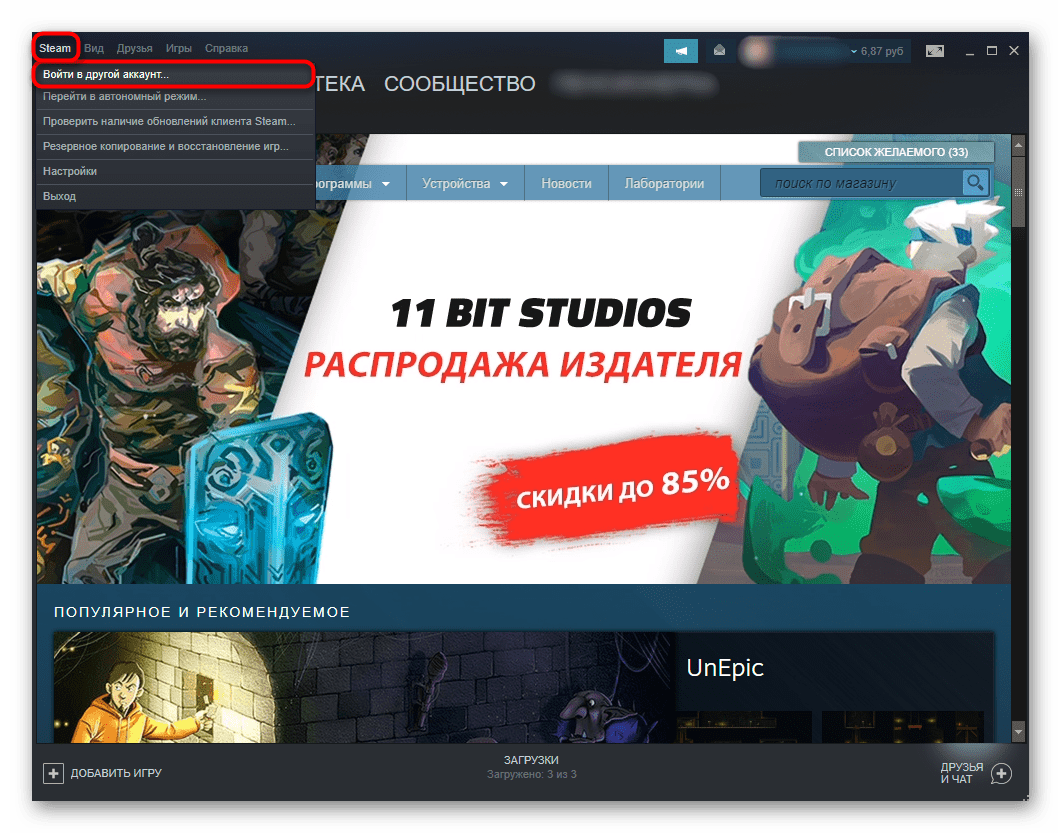Select Войти в другой аккаунт menu item
The image size is (1061, 833).
point(106,75)
